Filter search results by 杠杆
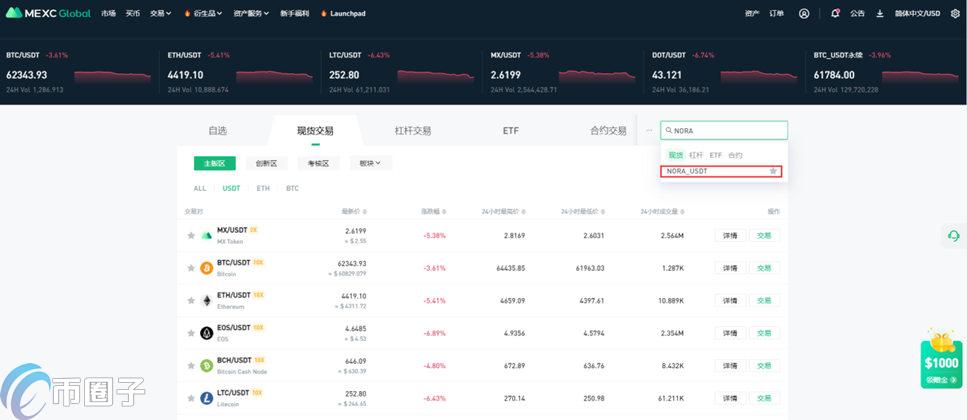967x420 pixels. coord(696,155)
